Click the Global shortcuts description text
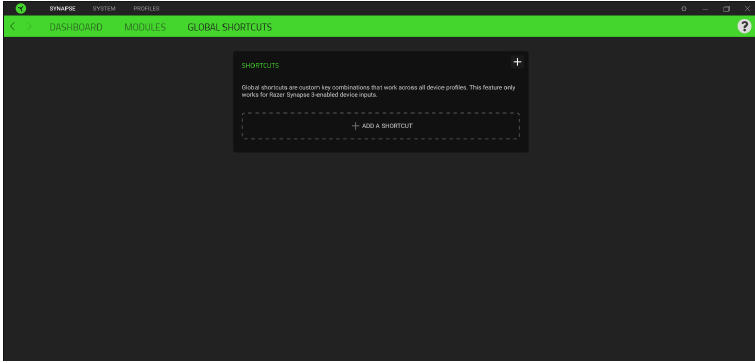 (378, 91)
